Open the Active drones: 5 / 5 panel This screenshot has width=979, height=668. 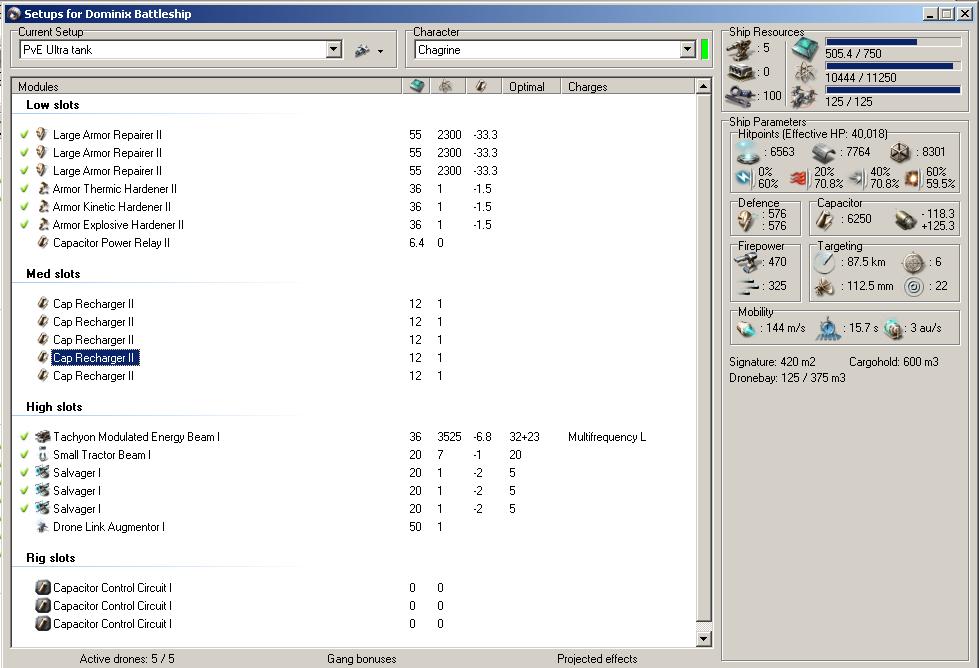[x=127, y=659]
